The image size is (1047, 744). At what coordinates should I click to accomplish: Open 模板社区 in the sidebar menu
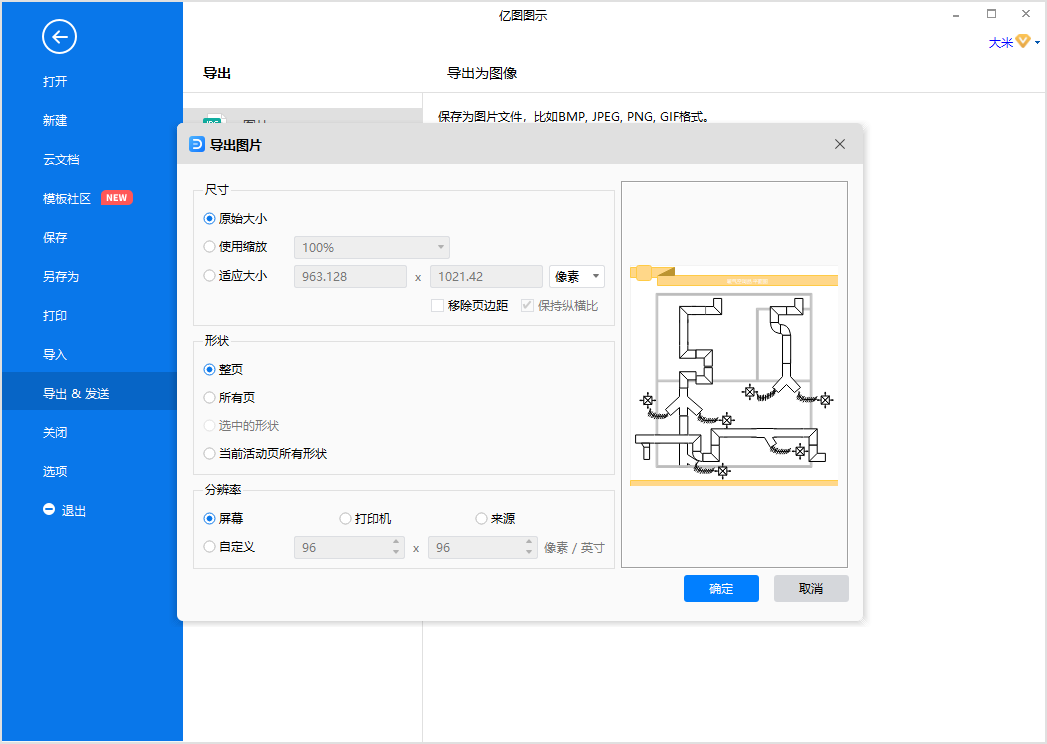(x=67, y=198)
